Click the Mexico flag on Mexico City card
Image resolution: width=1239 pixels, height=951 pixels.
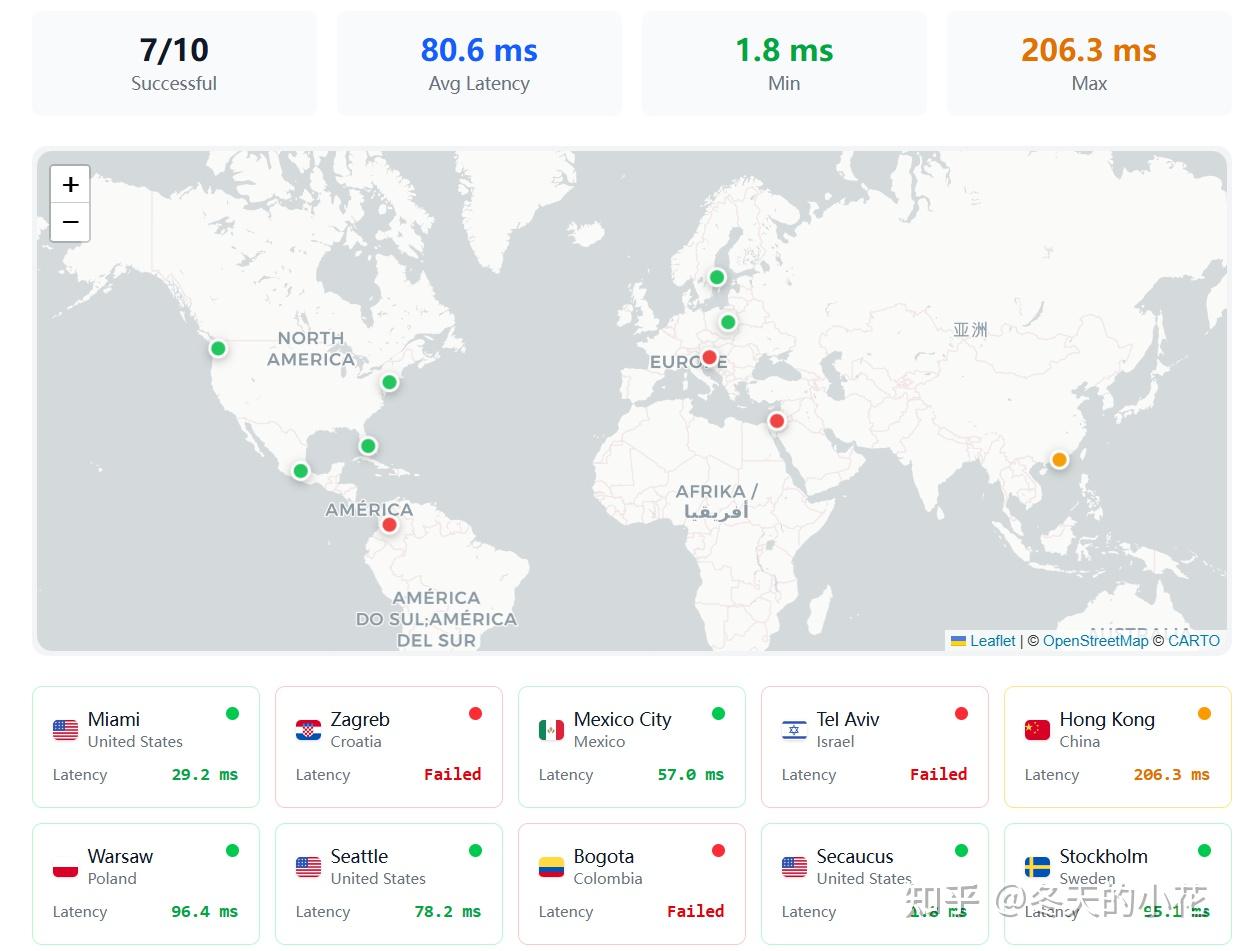point(551,730)
